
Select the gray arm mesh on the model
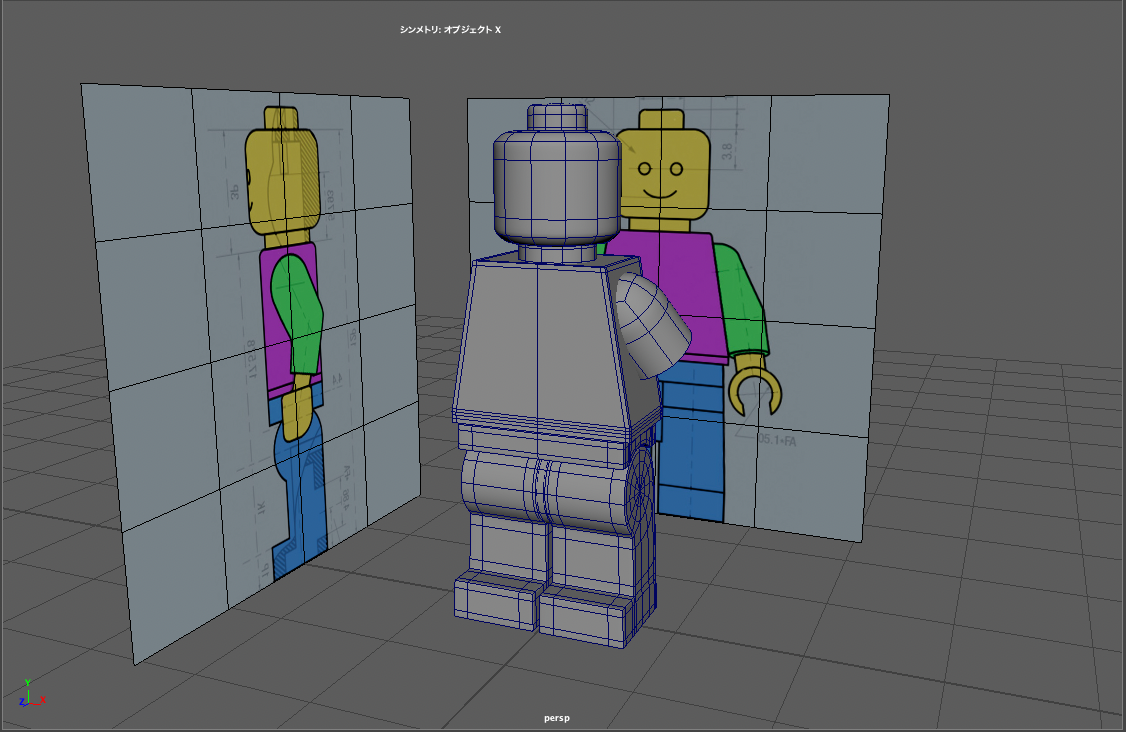pos(651,325)
